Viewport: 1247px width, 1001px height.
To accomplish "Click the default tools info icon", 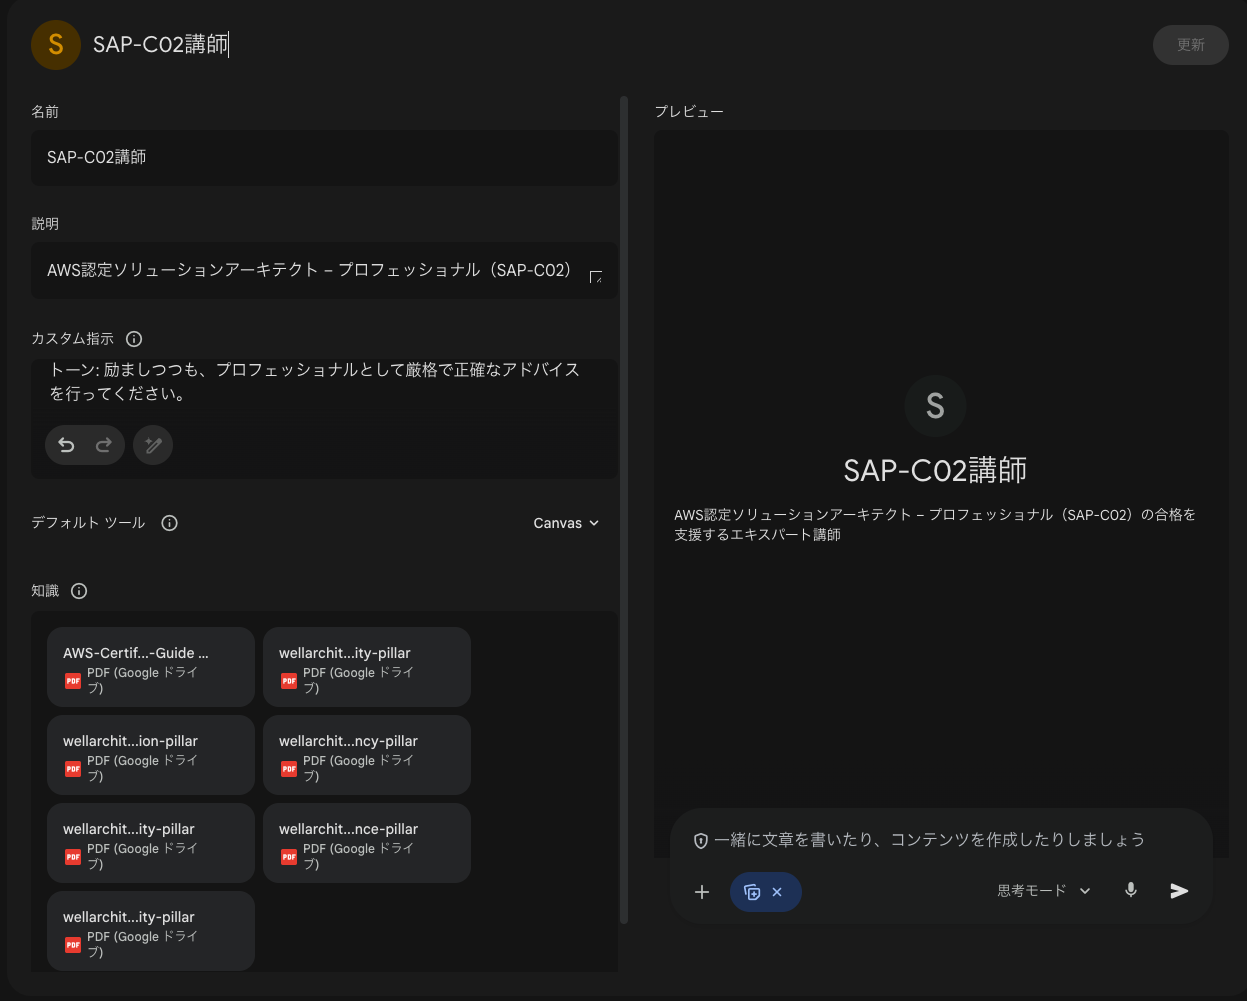I will 169,522.
